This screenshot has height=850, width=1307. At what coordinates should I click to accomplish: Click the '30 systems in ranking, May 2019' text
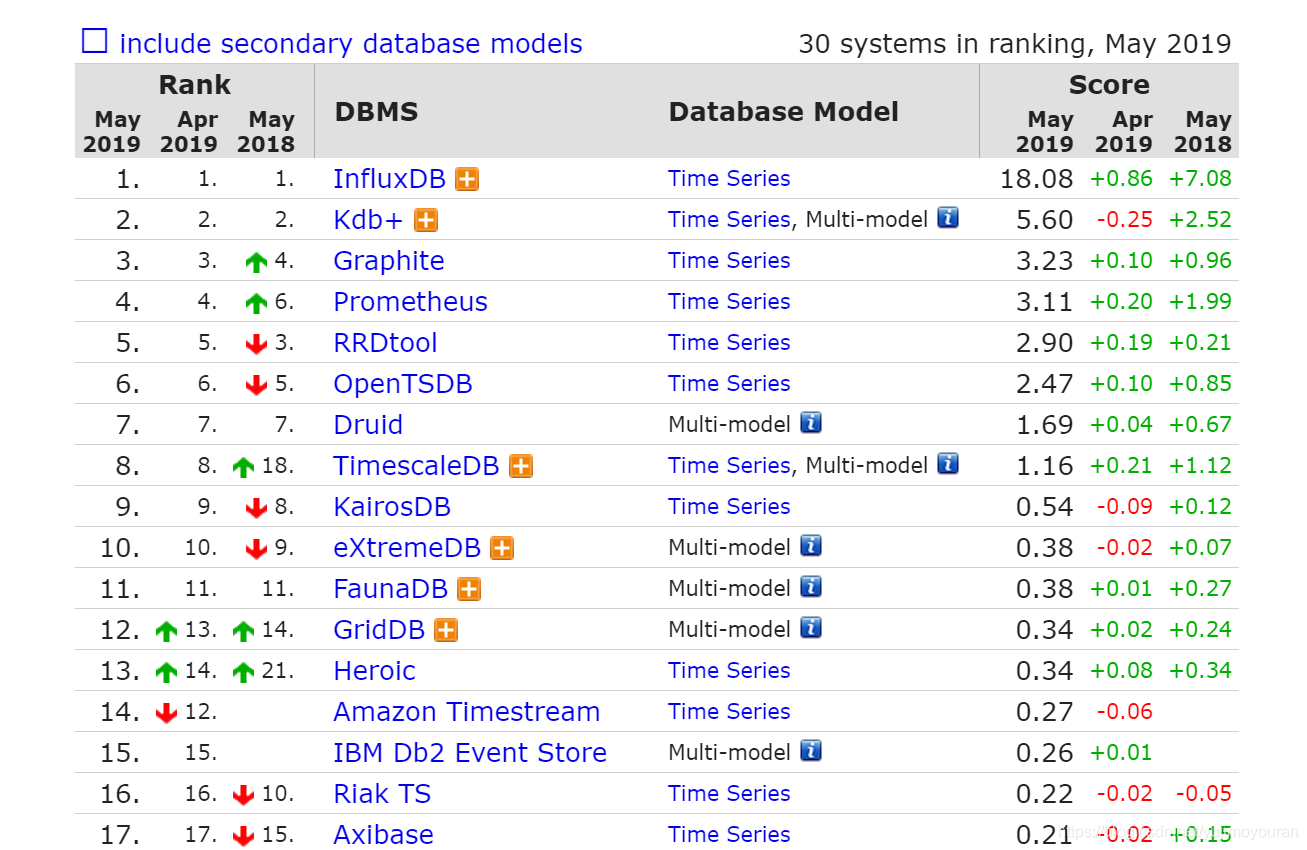[1015, 44]
